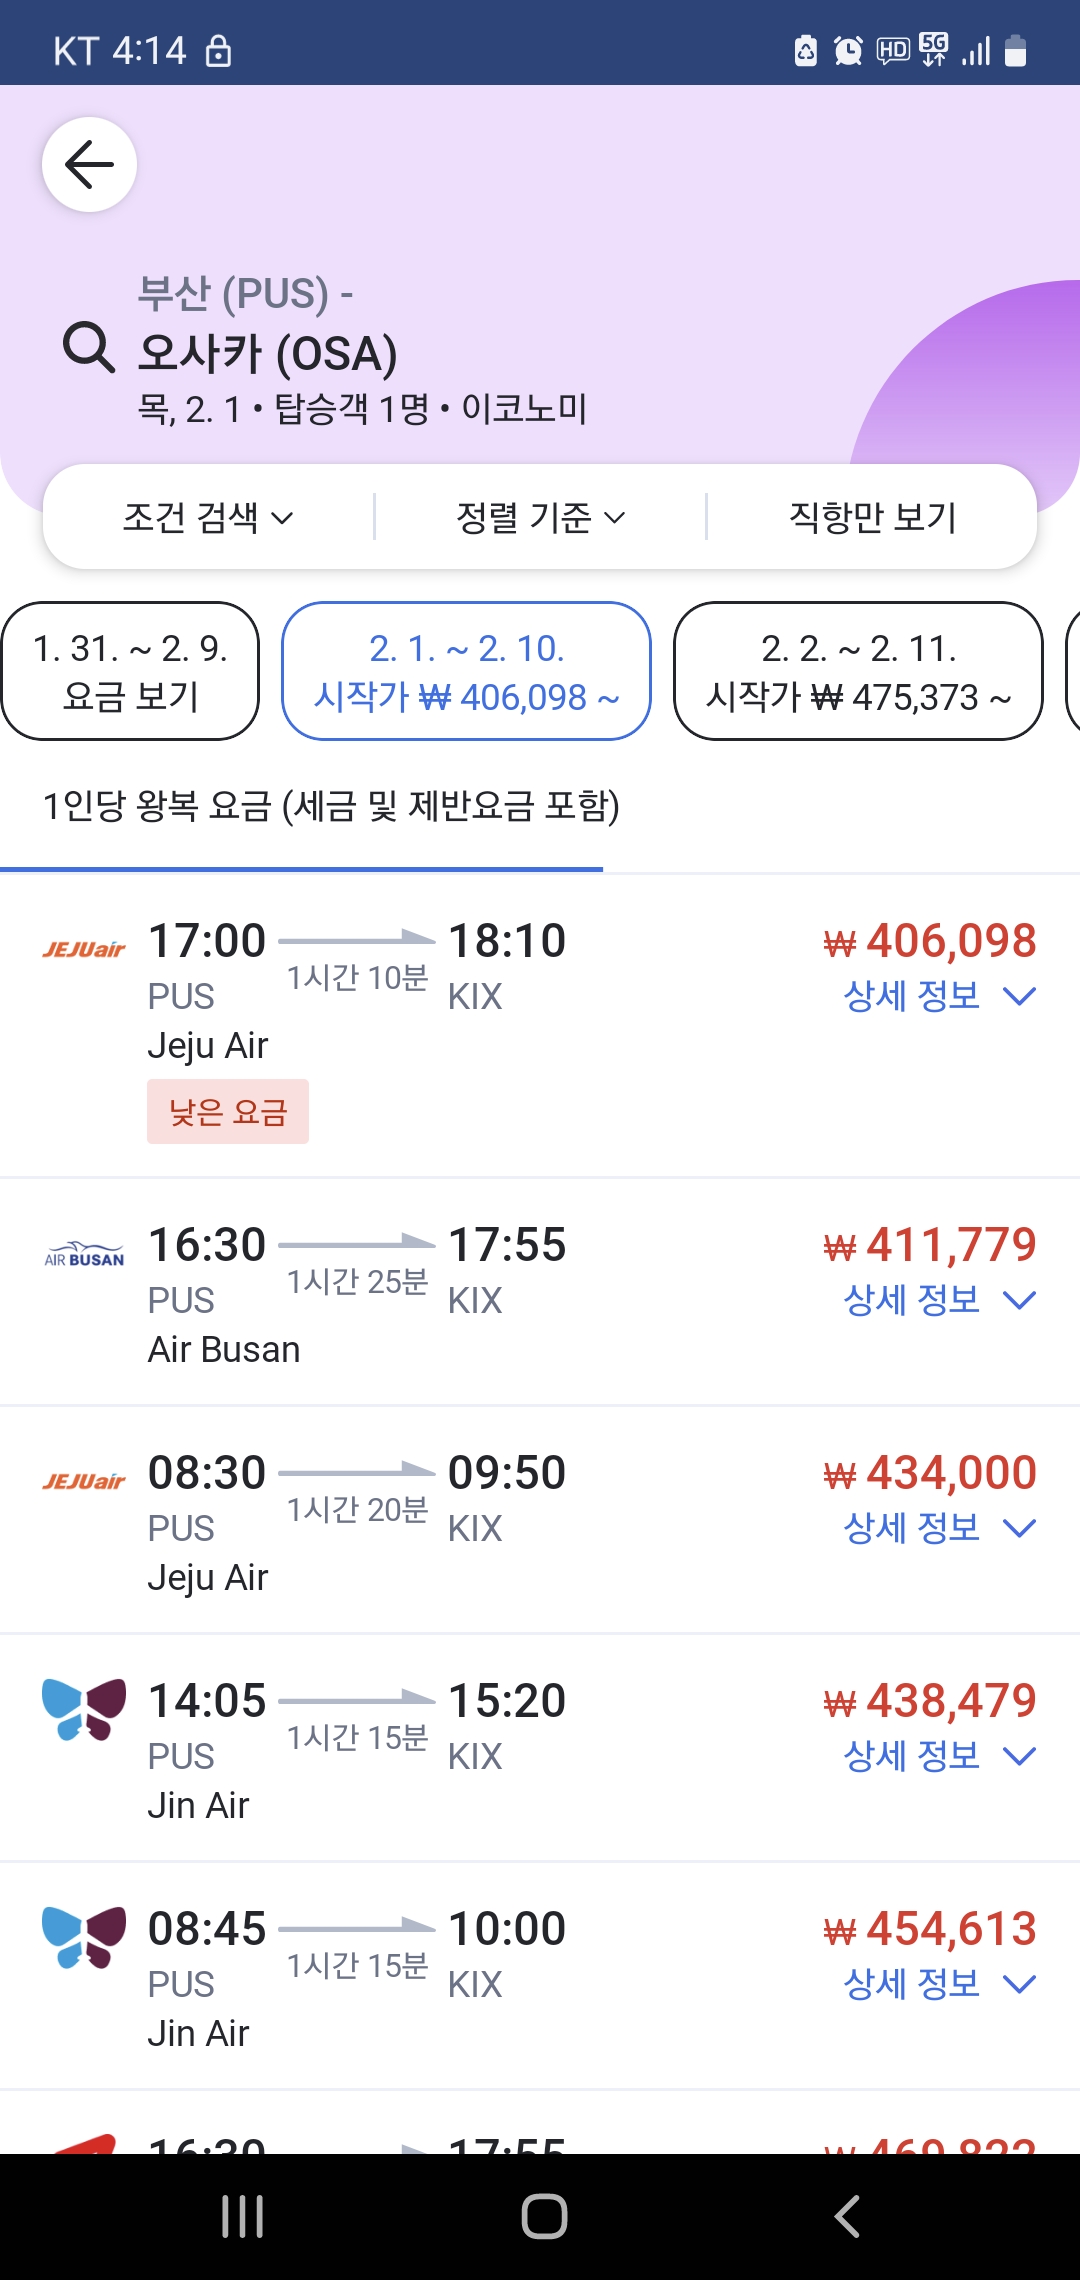This screenshot has width=1080, height=2280.
Task: Tap the 낮은 요금 low fare badge
Action: click(x=228, y=1112)
